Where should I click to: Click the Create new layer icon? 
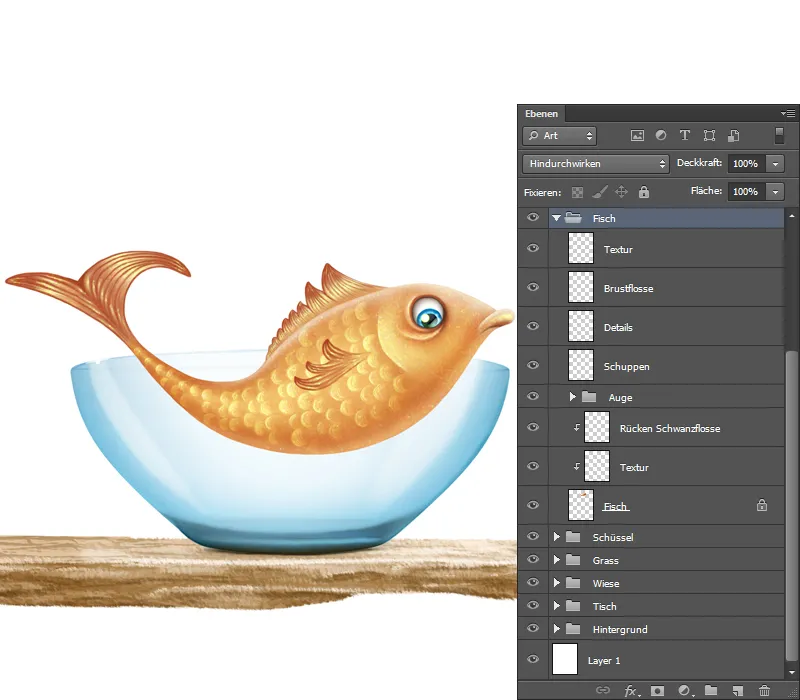738,690
